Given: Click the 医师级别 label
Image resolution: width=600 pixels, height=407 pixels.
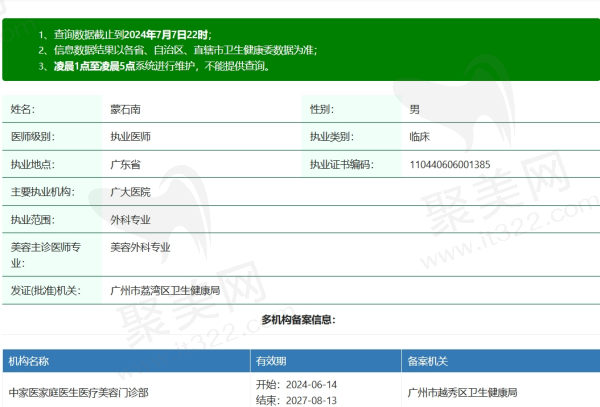Looking at the screenshot, I should point(33,137).
